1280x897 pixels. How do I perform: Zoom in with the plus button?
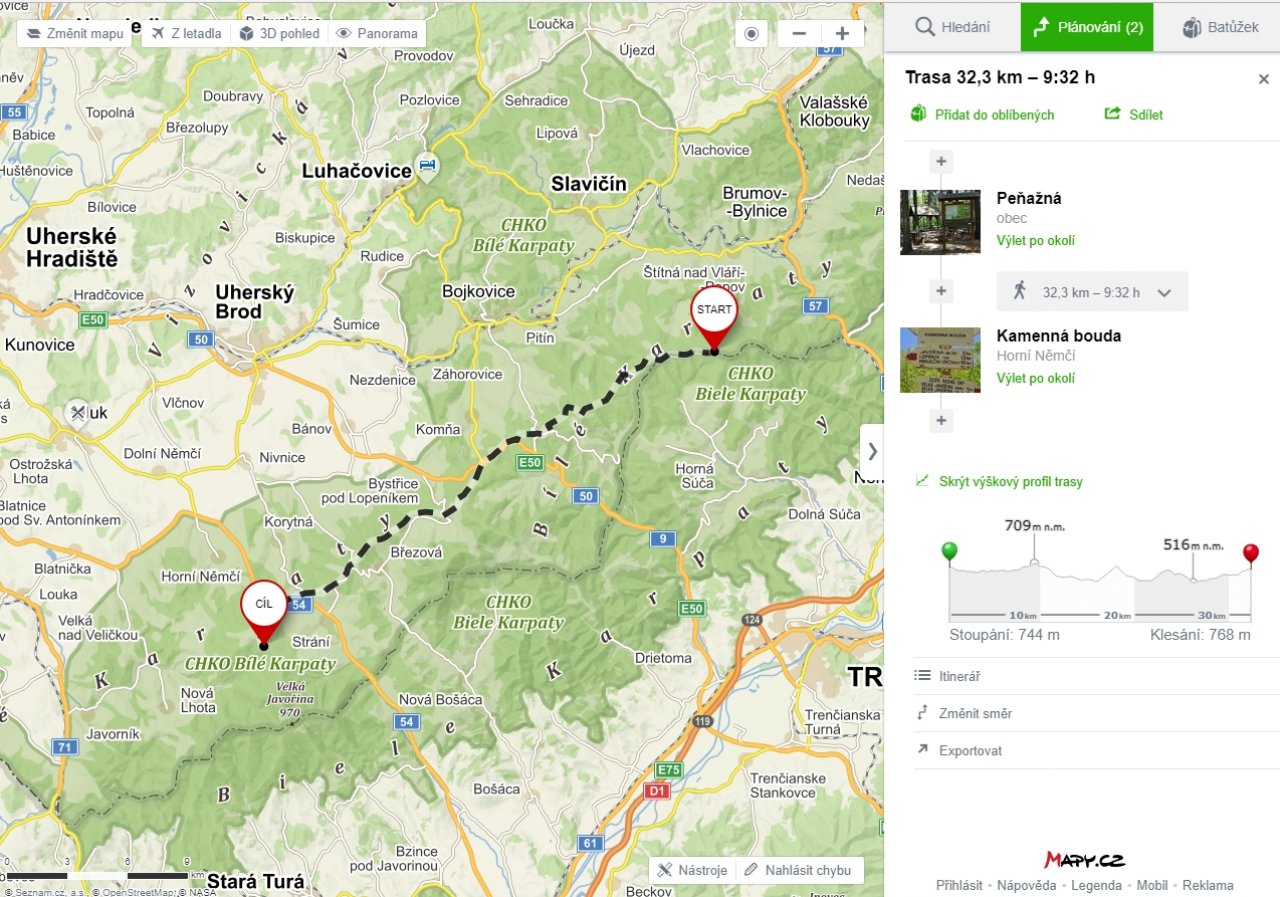pyautogui.click(x=842, y=33)
